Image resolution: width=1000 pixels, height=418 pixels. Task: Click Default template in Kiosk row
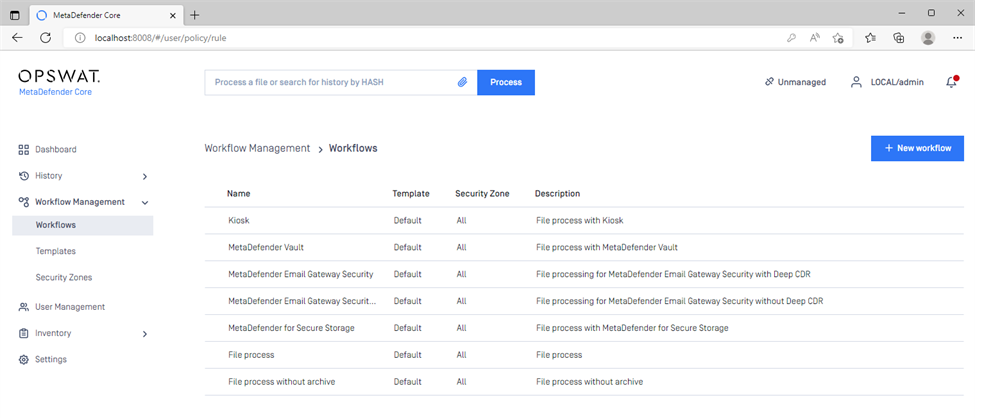[408, 220]
